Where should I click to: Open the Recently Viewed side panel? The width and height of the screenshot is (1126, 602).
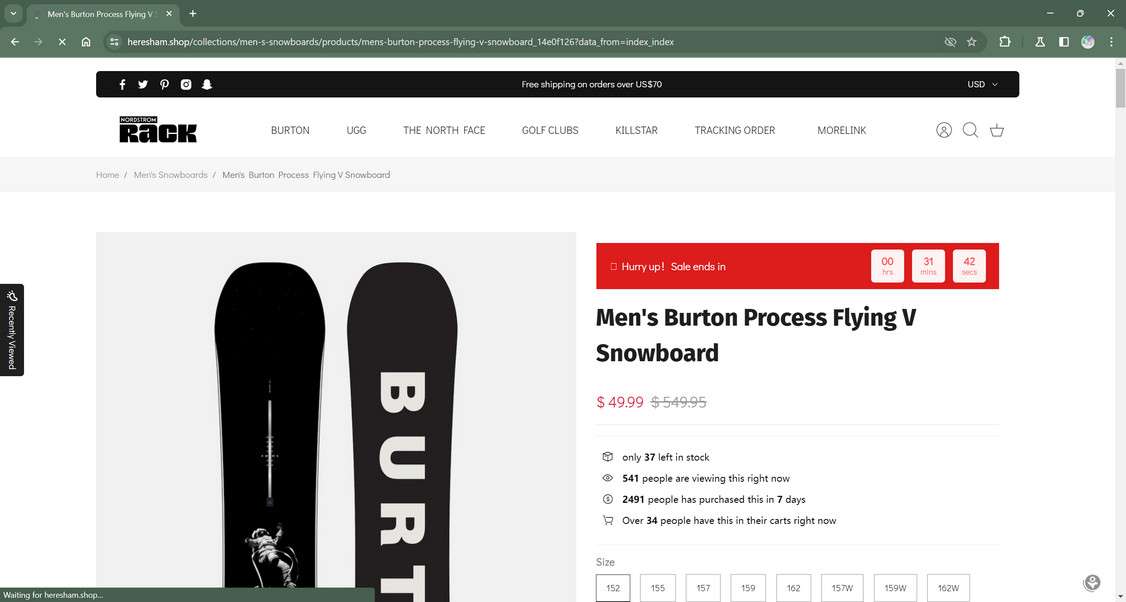point(11,330)
